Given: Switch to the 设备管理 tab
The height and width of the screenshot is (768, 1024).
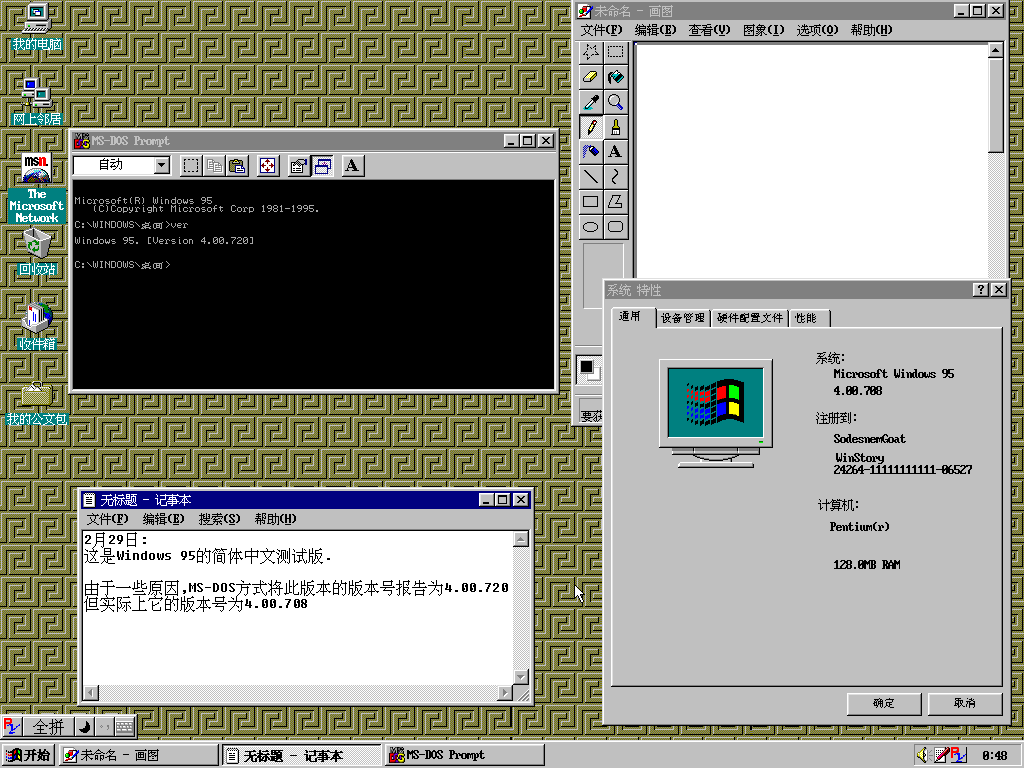Looking at the screenshot, I should coord(683,318).
